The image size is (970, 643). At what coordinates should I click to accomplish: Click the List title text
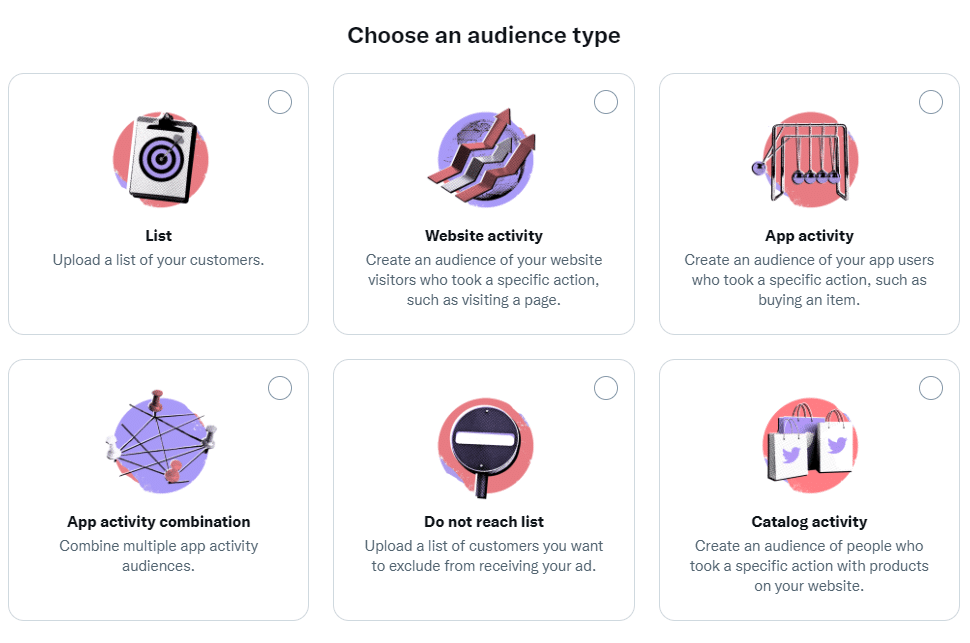tap(158, 236)
